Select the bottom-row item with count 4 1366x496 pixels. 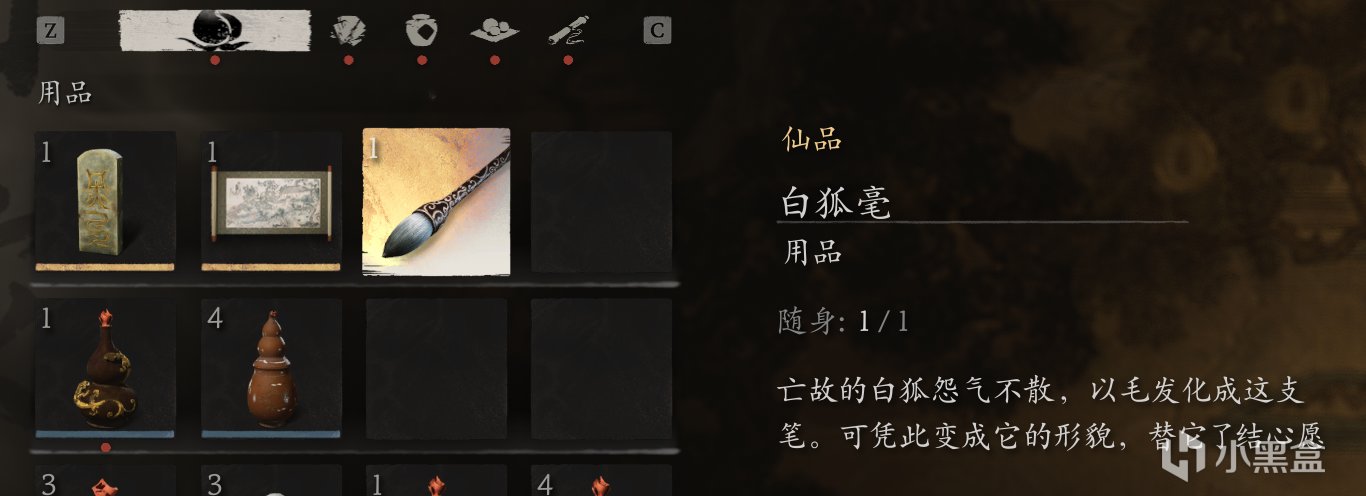pyautogui.click(x=601, y=481)
